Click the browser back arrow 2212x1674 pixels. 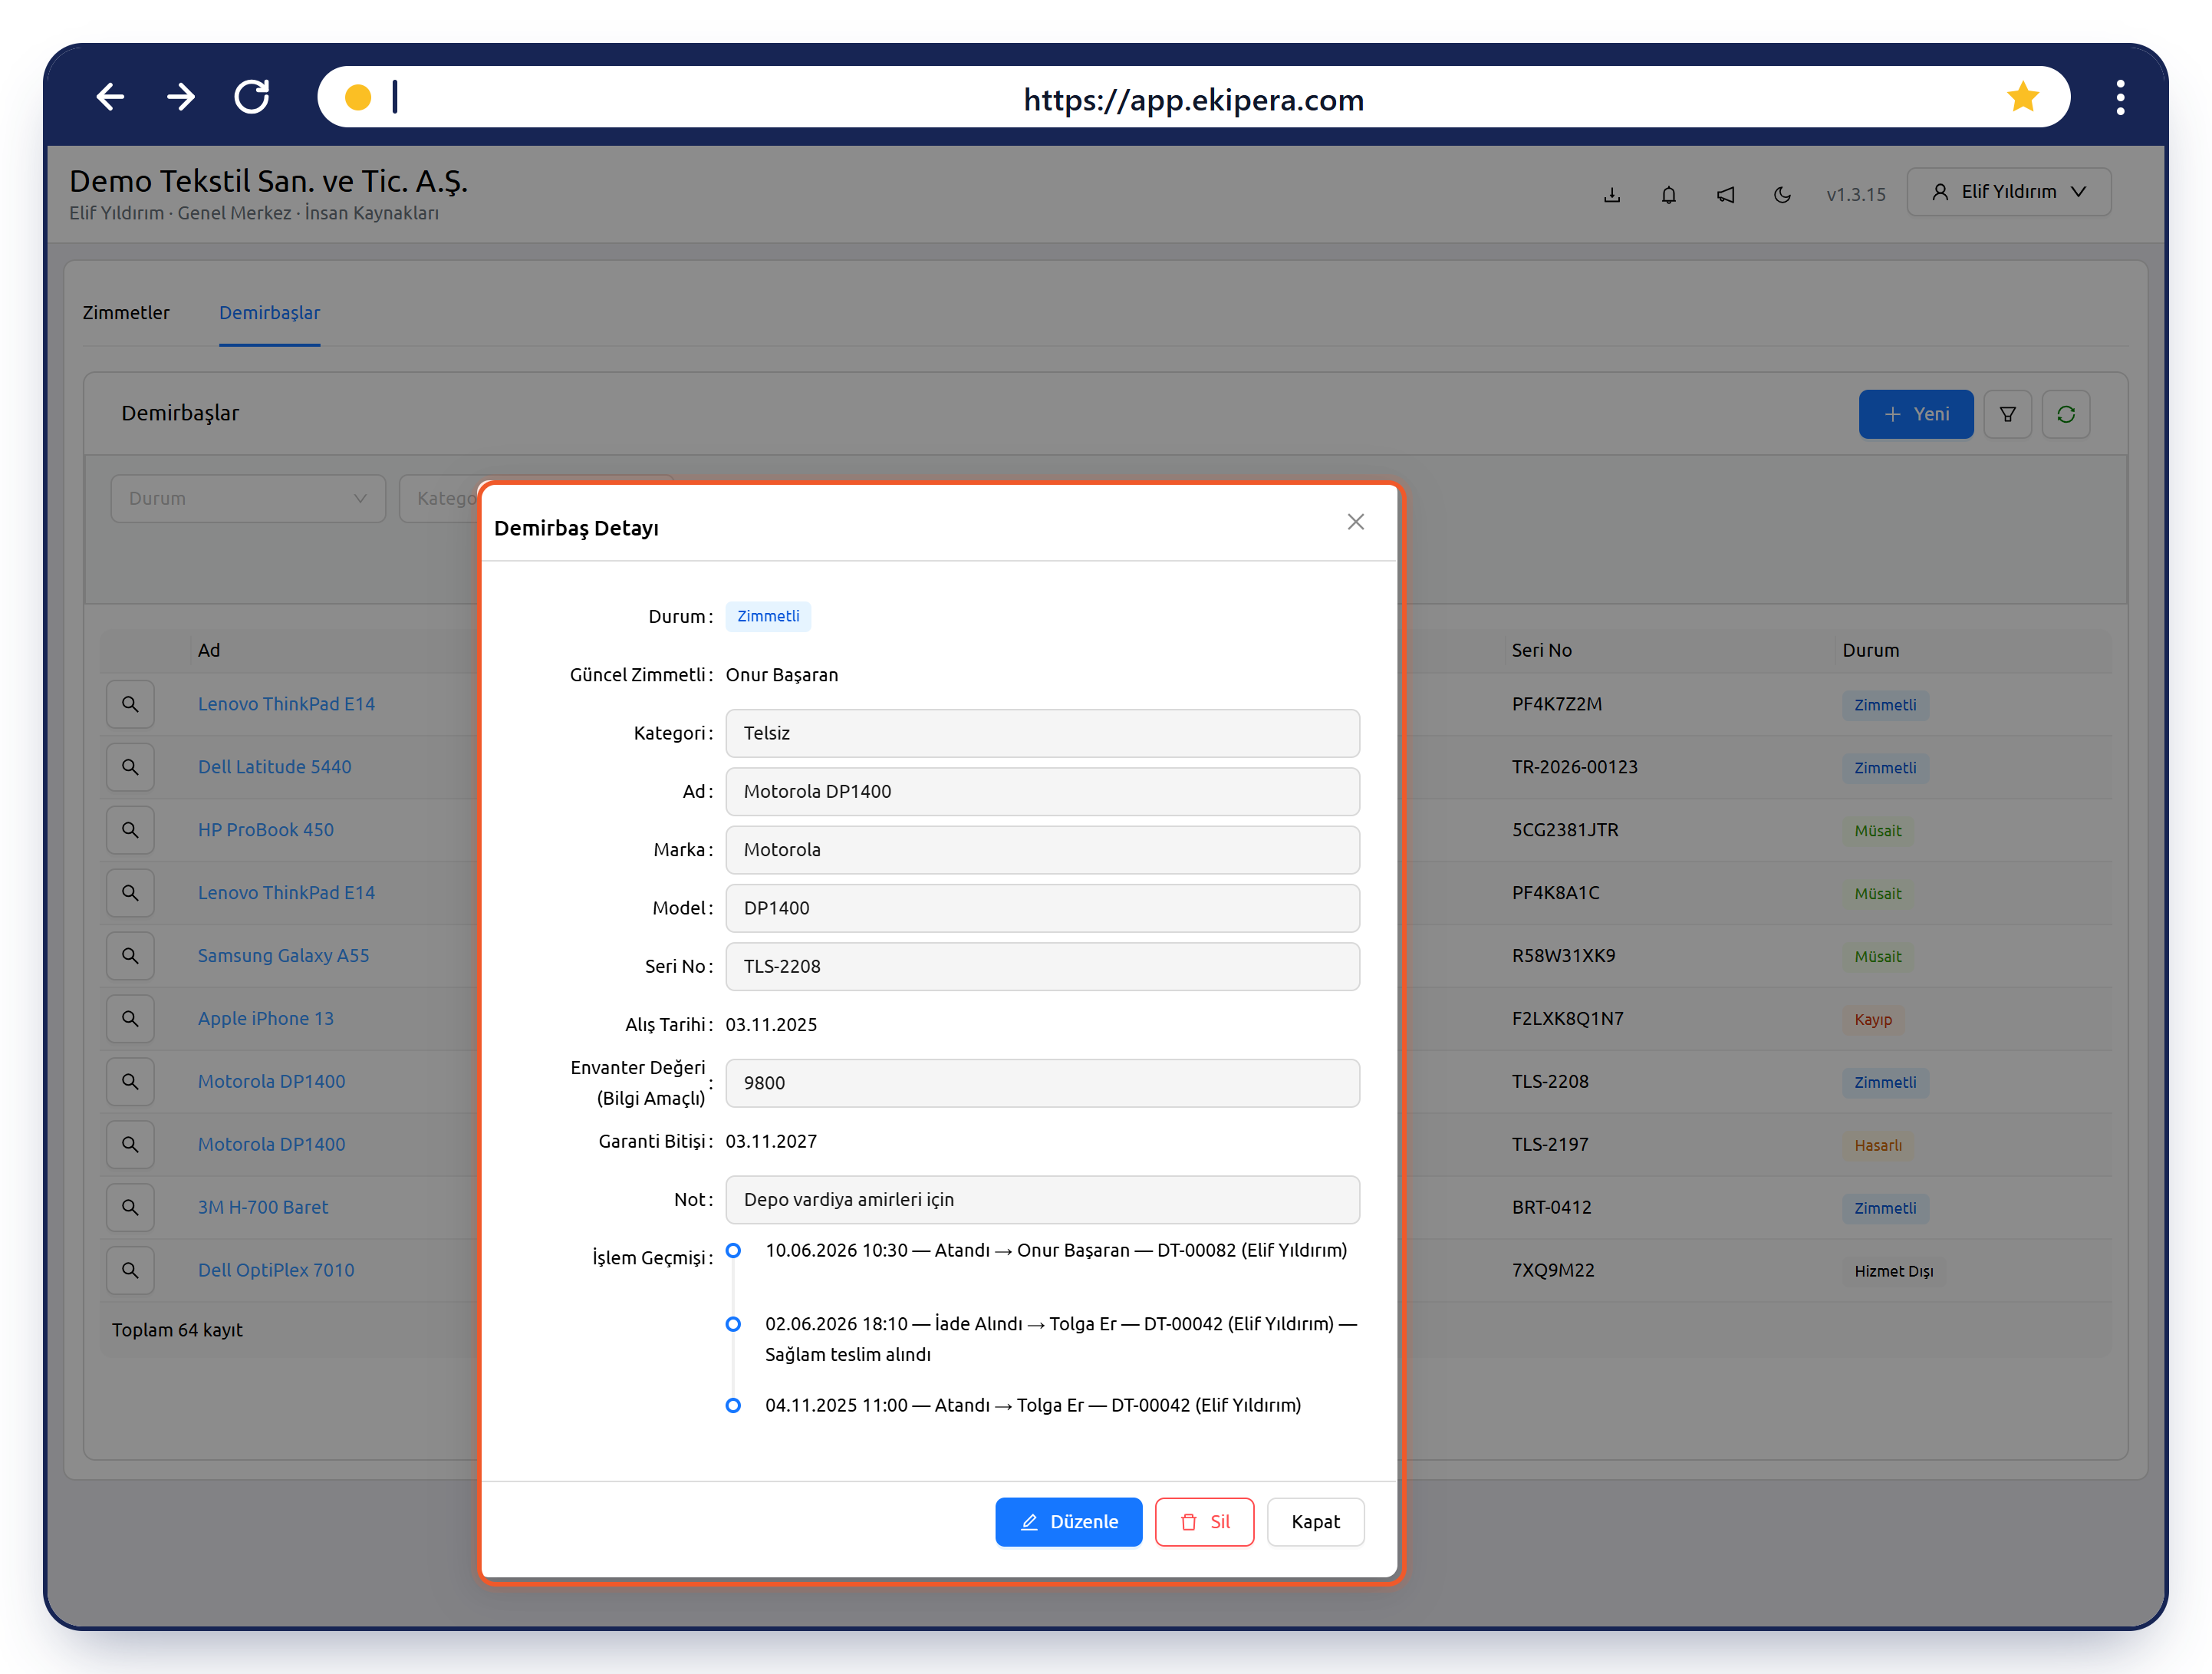[110, 97]
